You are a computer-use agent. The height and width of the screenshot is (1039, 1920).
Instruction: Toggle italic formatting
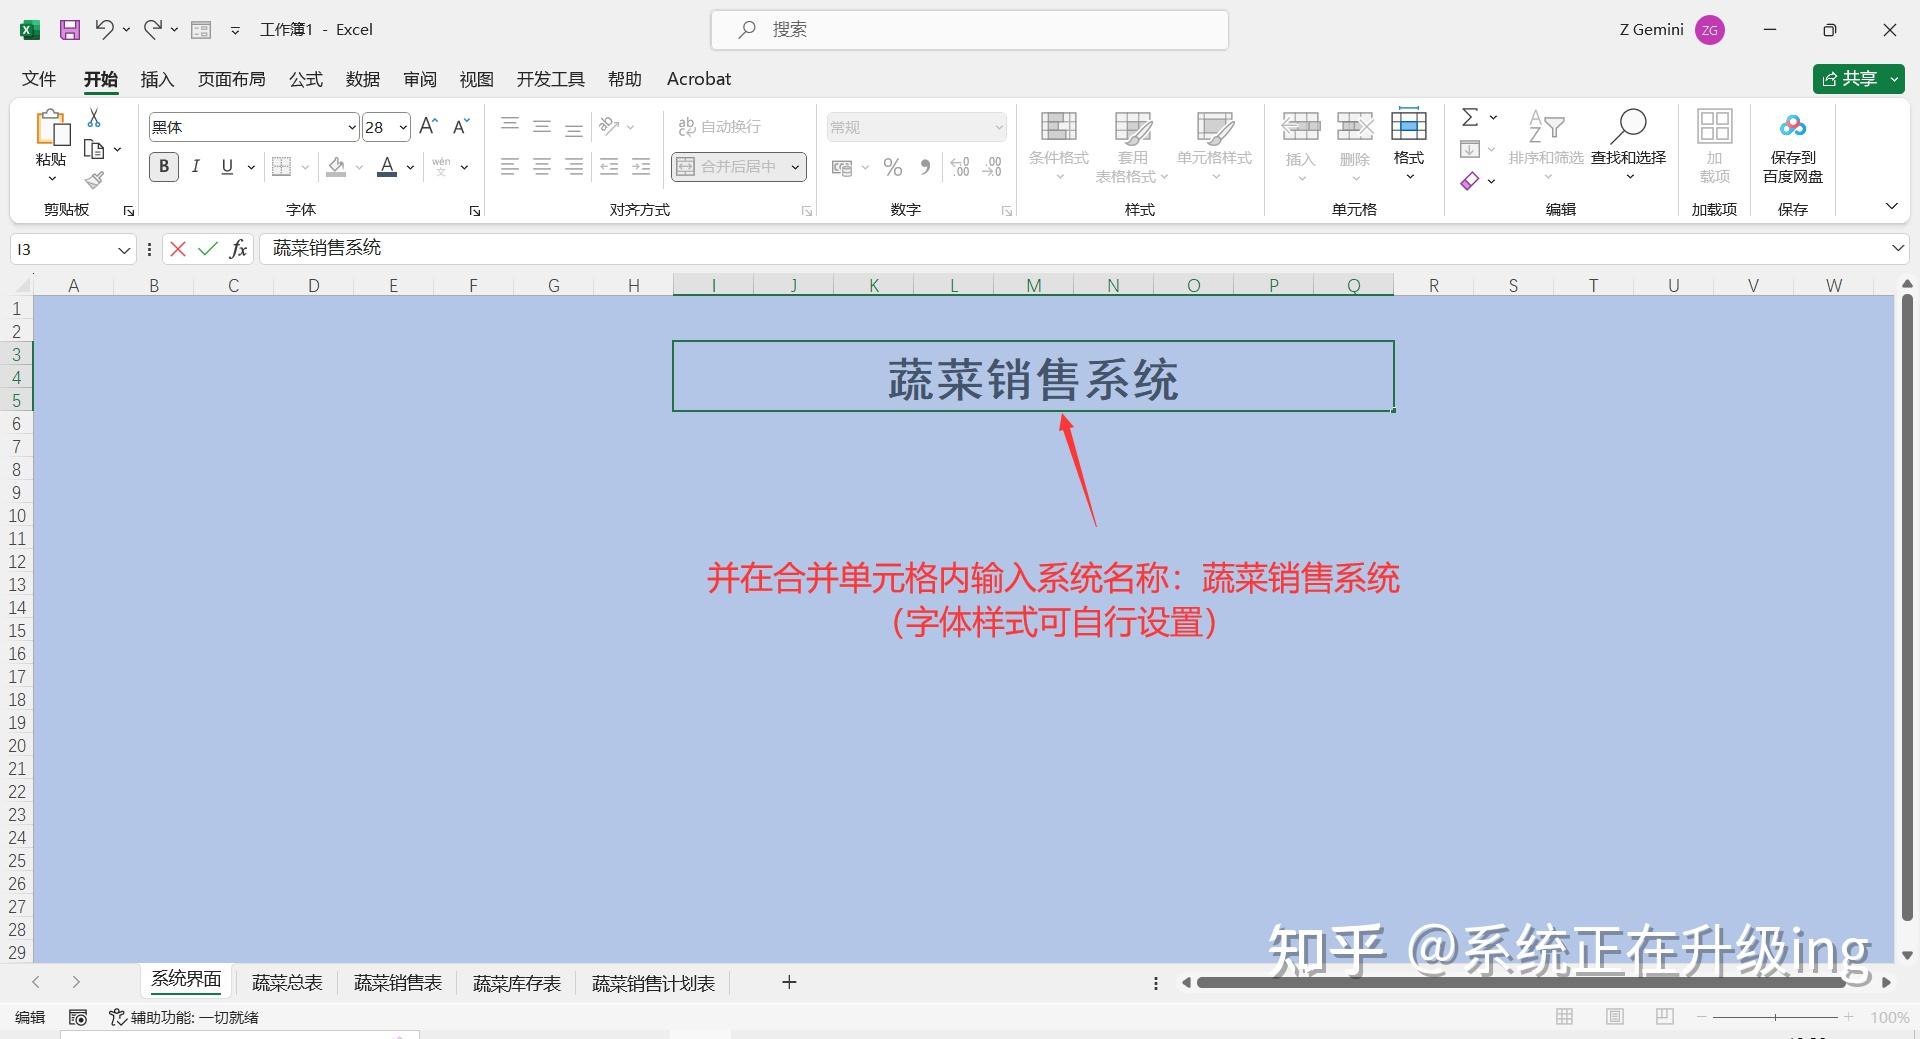pos(196,166)
